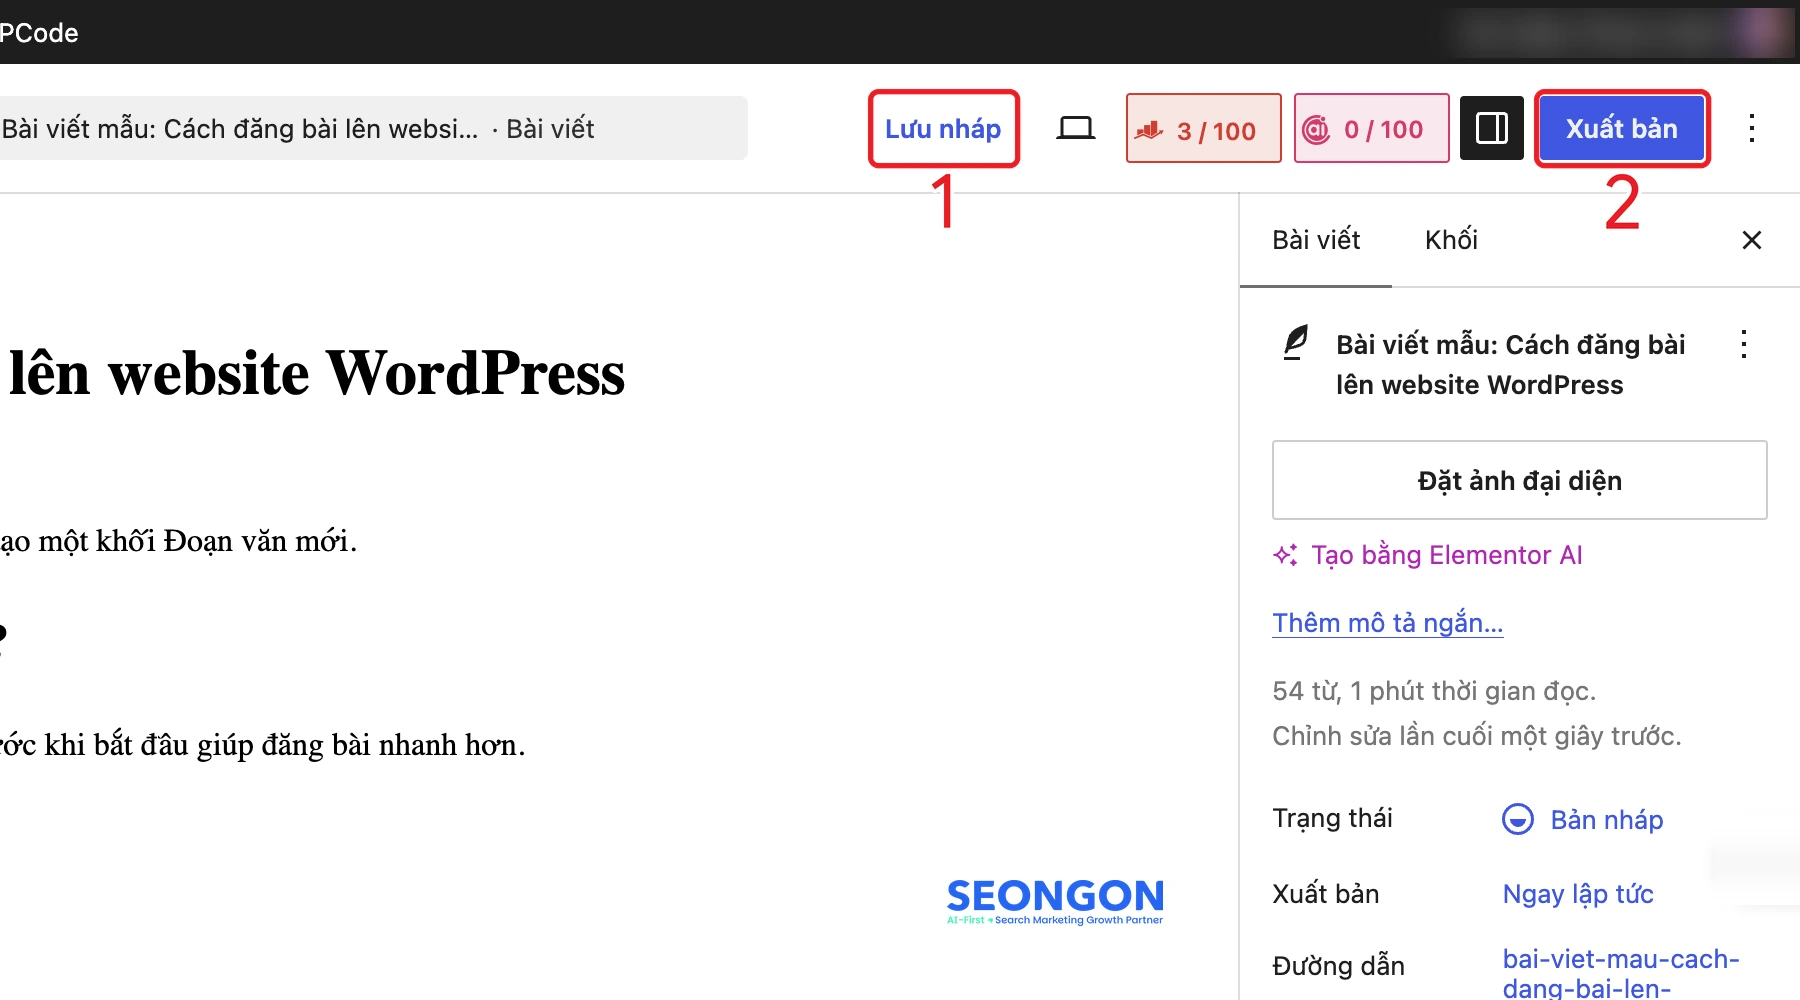The height and width of the screenshot is (1000, 1800).
Task: Click the Lưu nháp save draft button
Action: [x=943, y=129]
